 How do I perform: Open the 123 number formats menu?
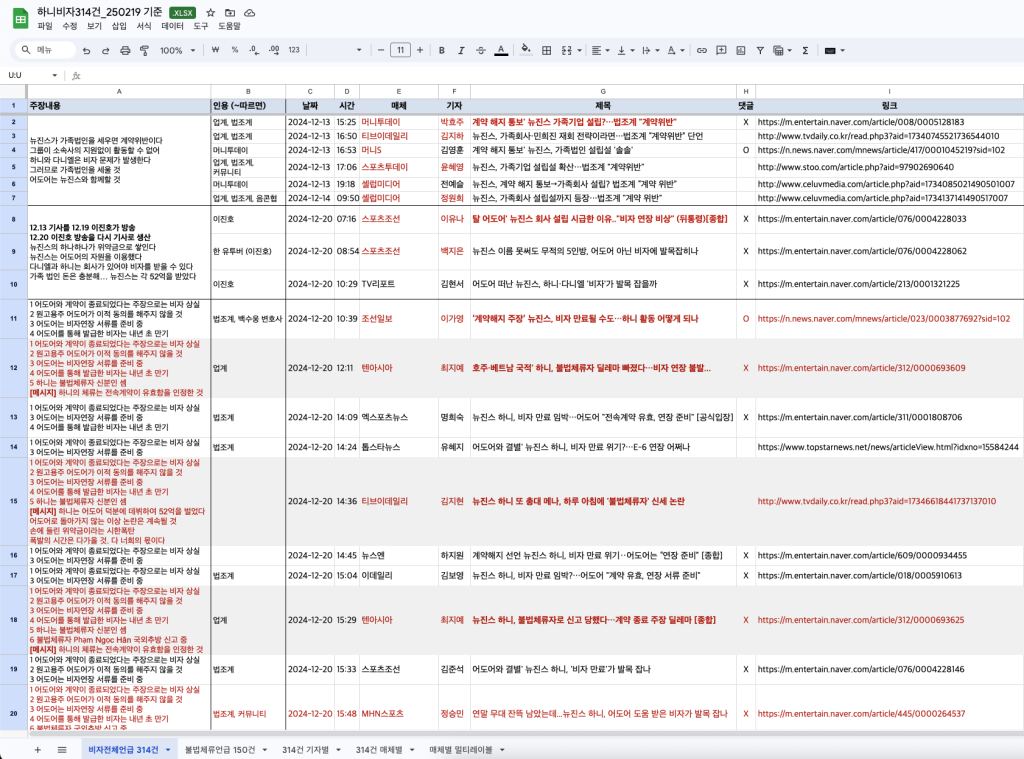(294, 50)
